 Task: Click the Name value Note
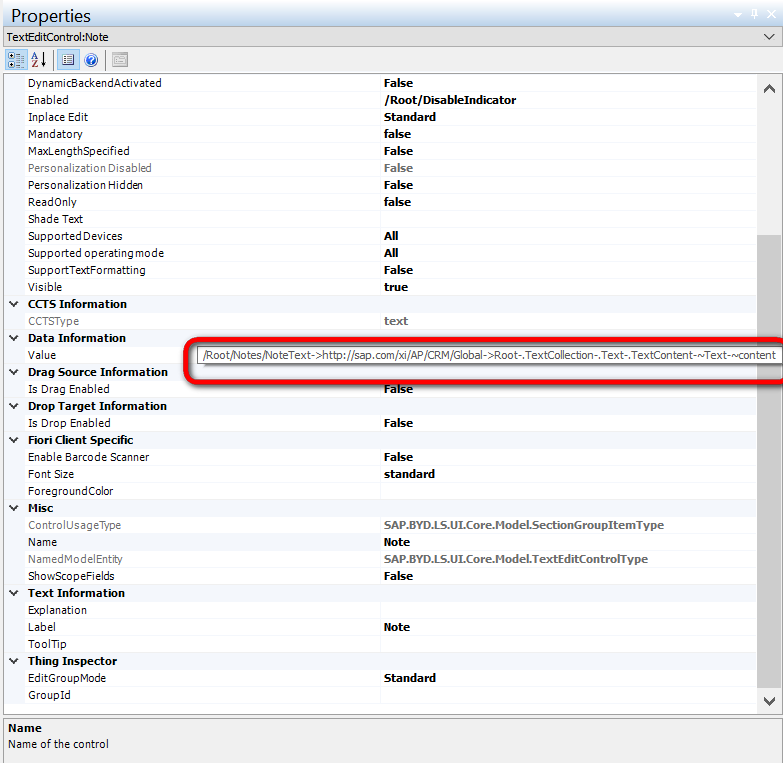[x=397, y=542]
